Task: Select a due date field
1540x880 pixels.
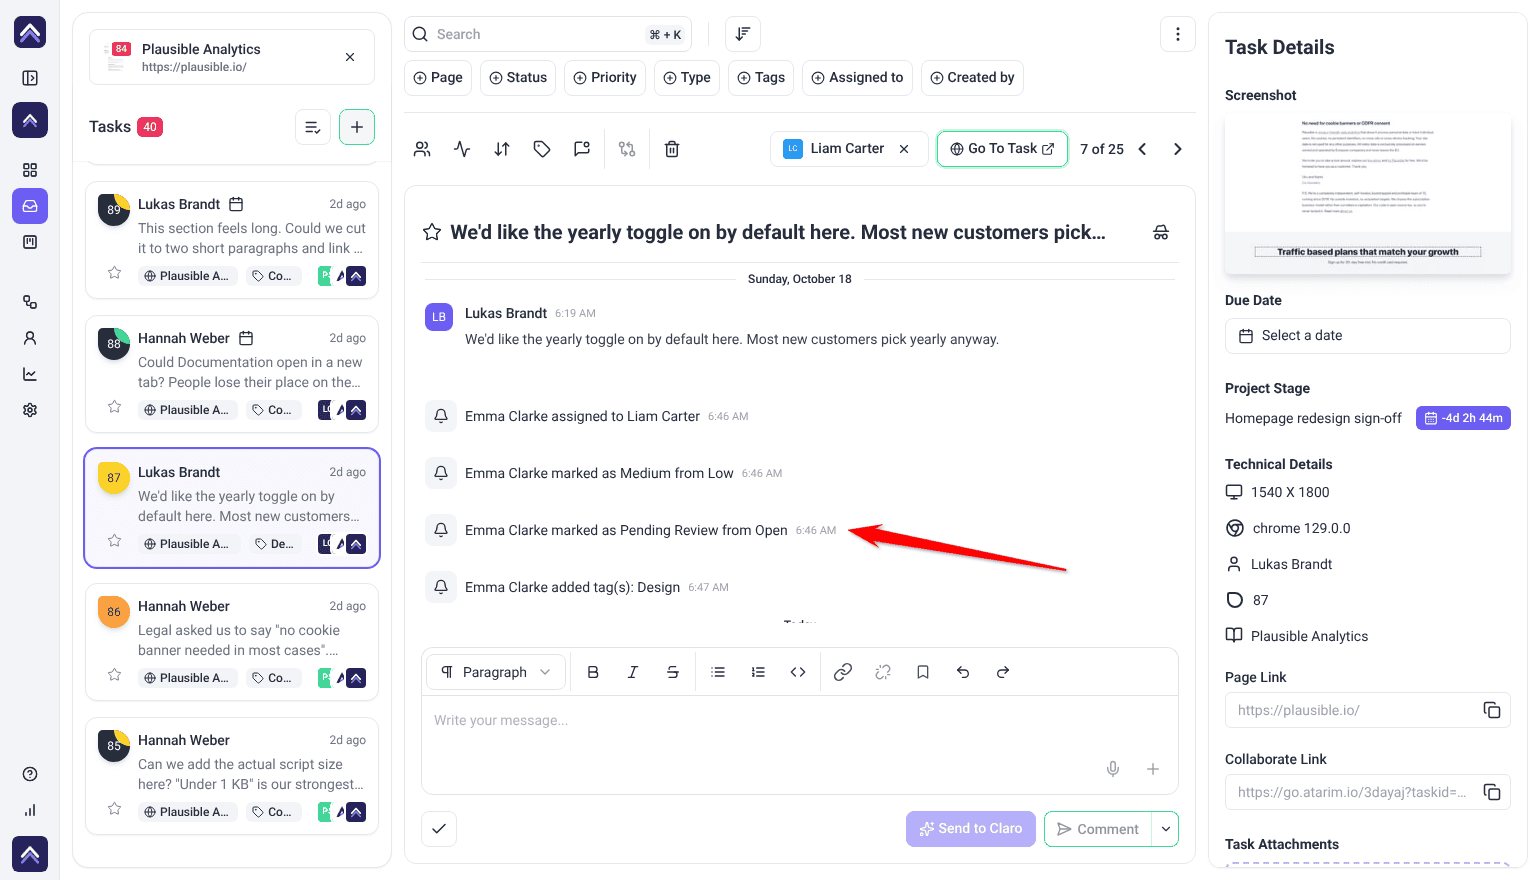Action: [1367, 336]
